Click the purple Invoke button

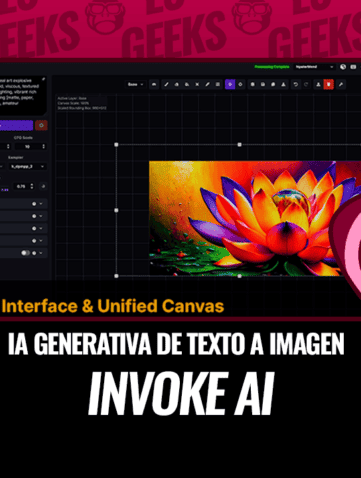tap(16, 125)
